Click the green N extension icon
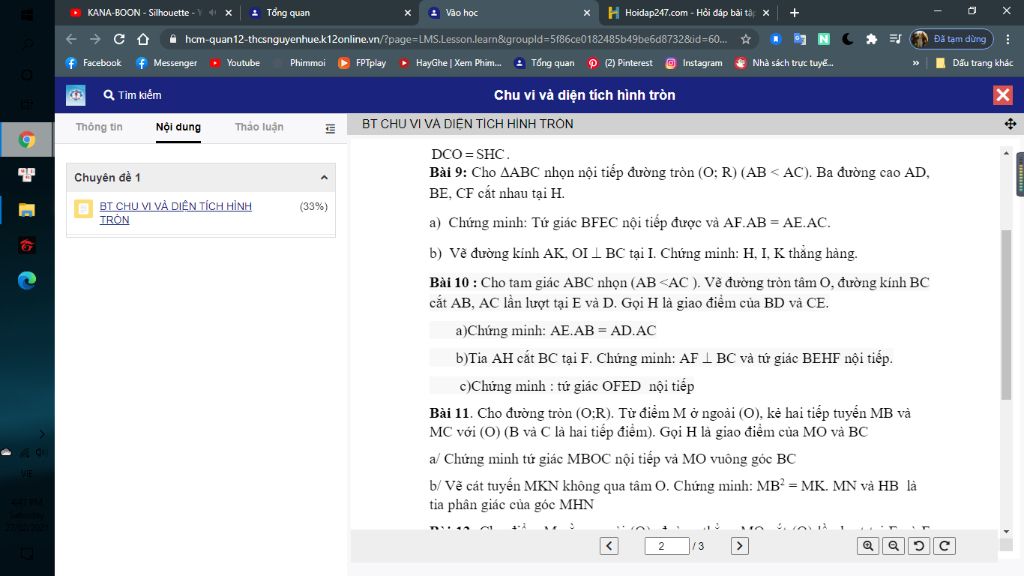 tap(824, 39)
